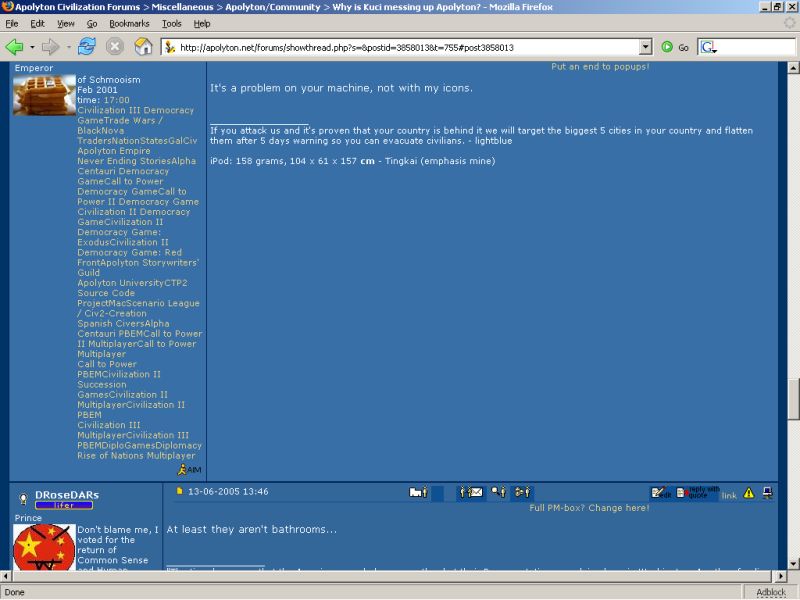The height and width of the screenshot is (600, 800).
Task: Click the Stop loading icon
Action: point(115,47)
